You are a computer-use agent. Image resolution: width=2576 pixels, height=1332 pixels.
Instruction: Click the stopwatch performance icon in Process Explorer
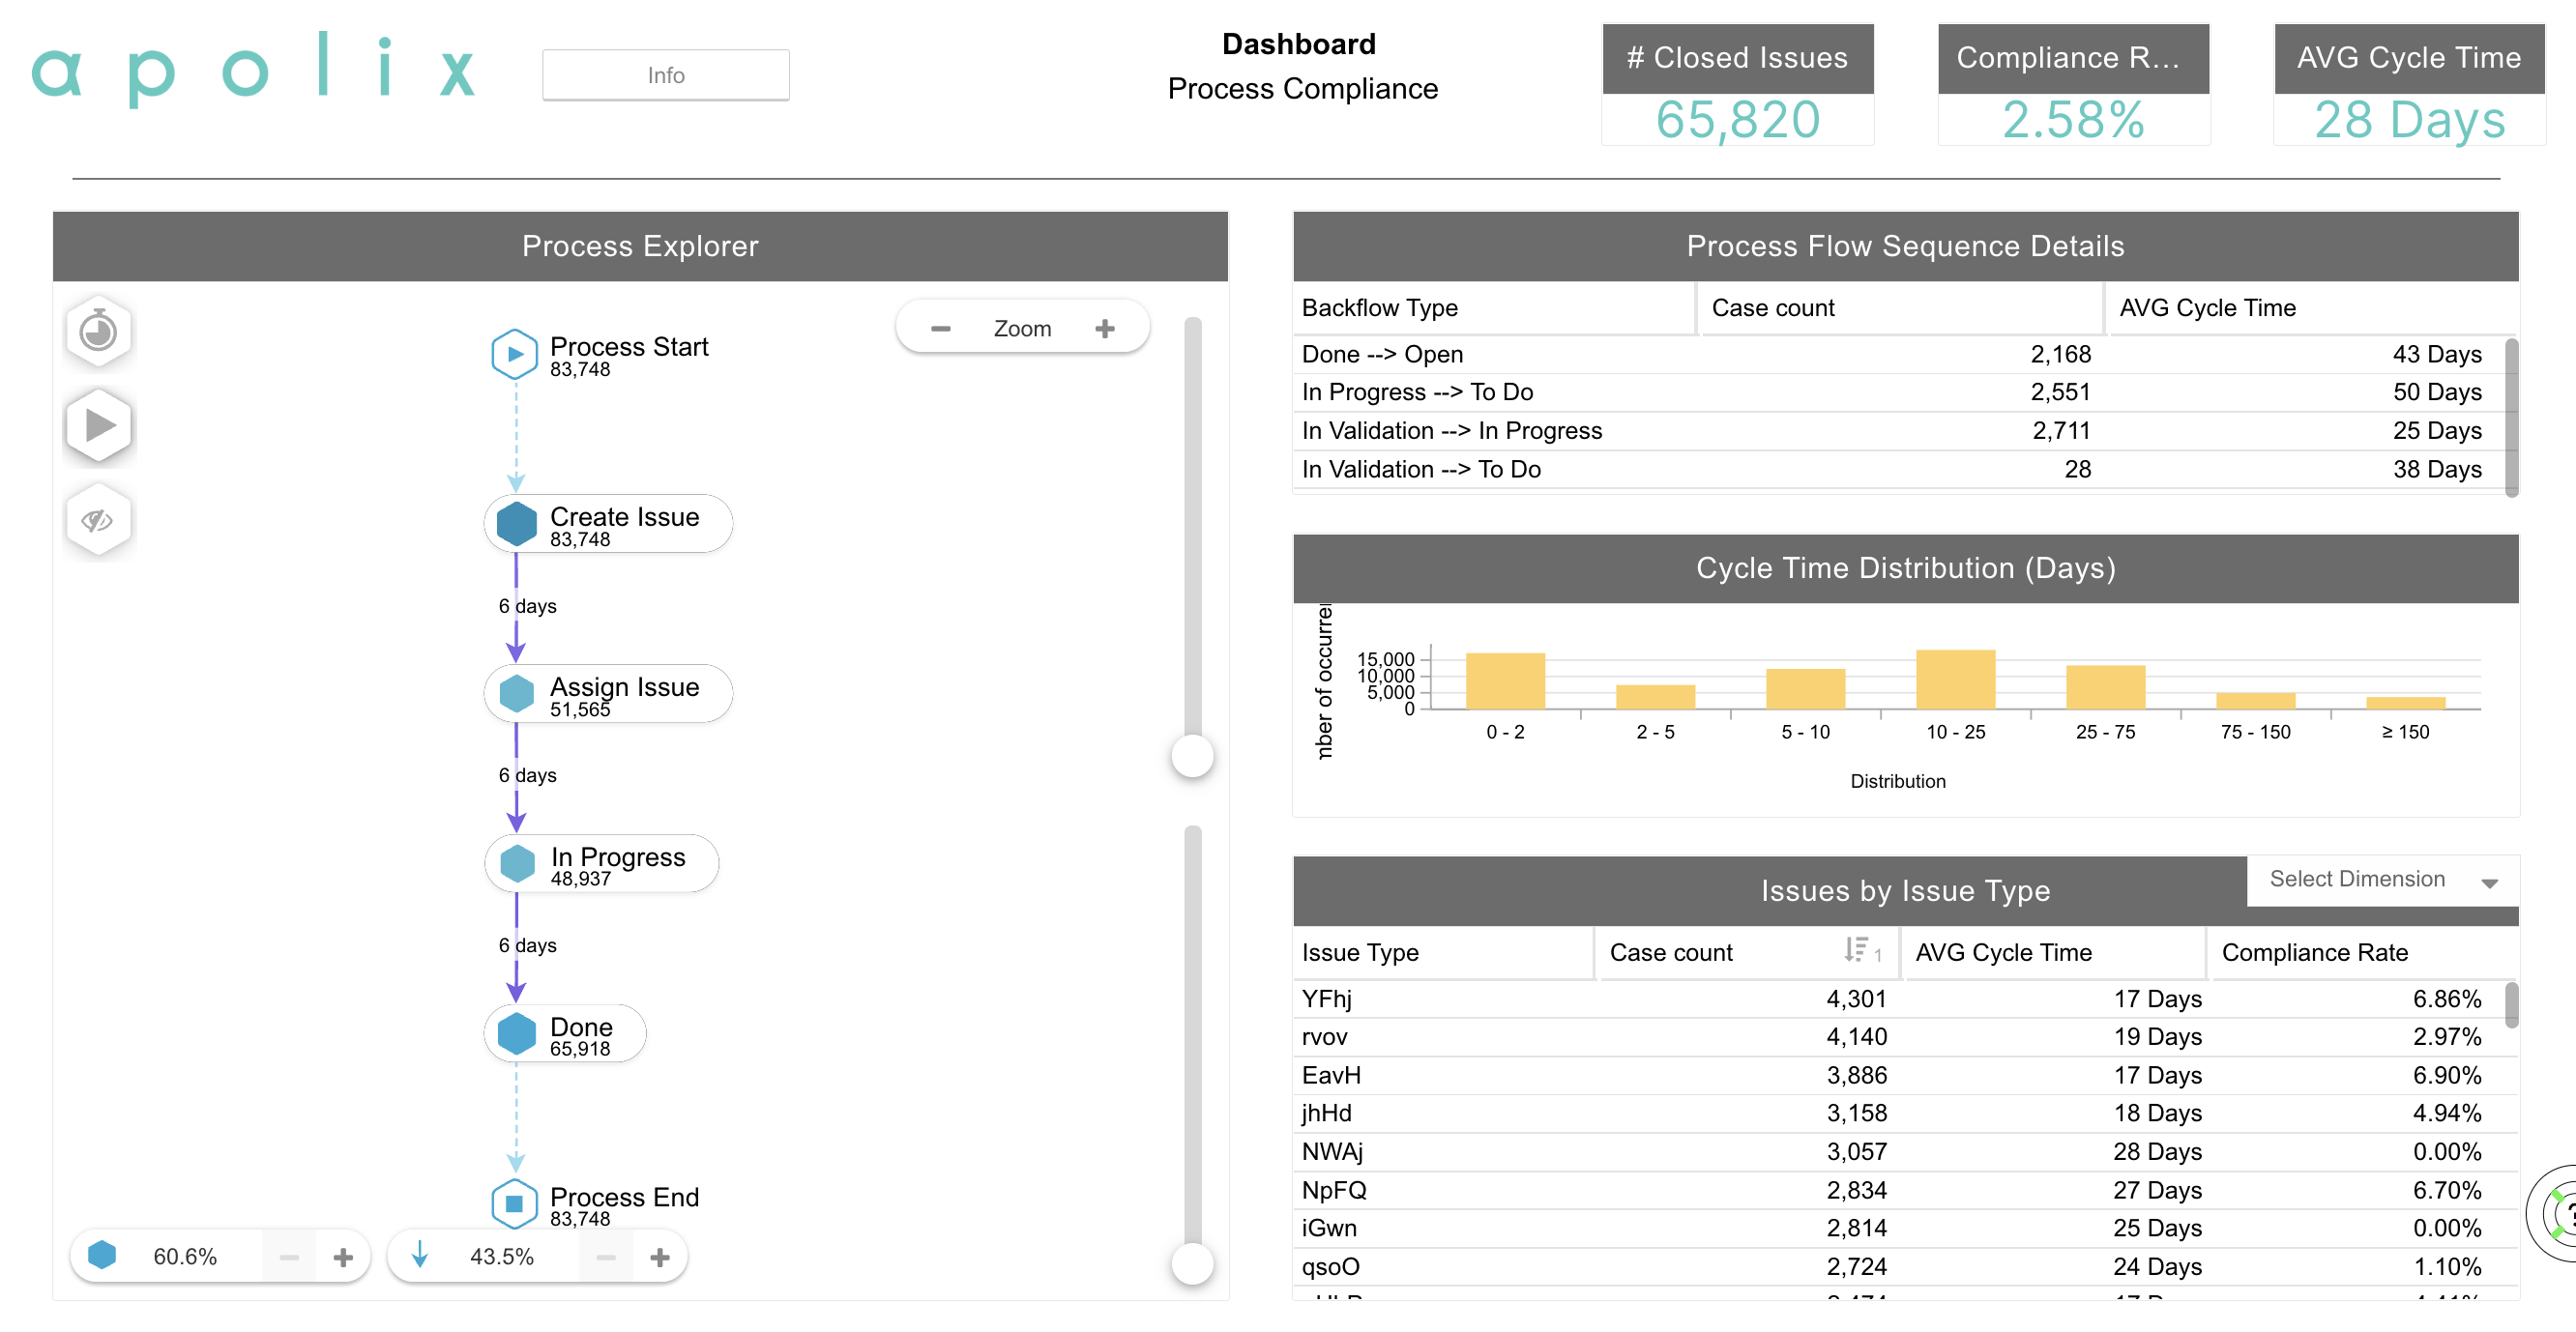pos(98,331)
